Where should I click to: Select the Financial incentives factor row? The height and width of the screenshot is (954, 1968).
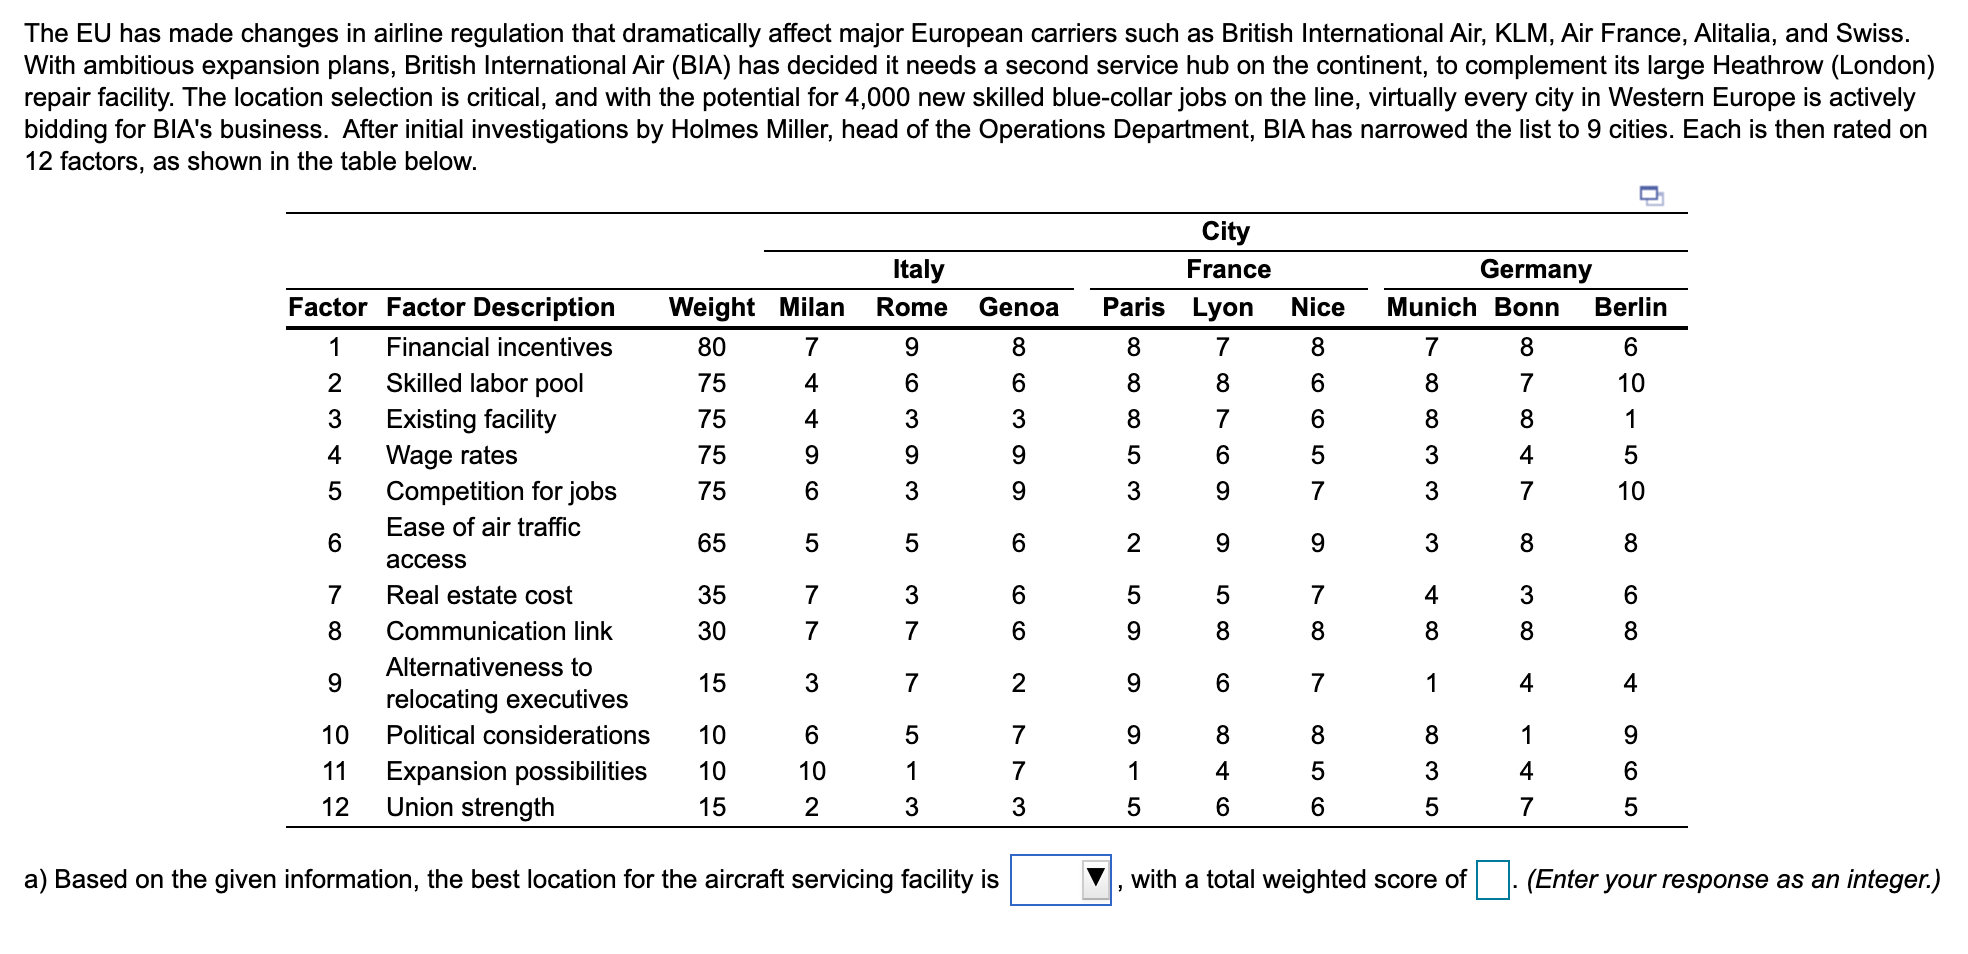[x=497, y=347]
